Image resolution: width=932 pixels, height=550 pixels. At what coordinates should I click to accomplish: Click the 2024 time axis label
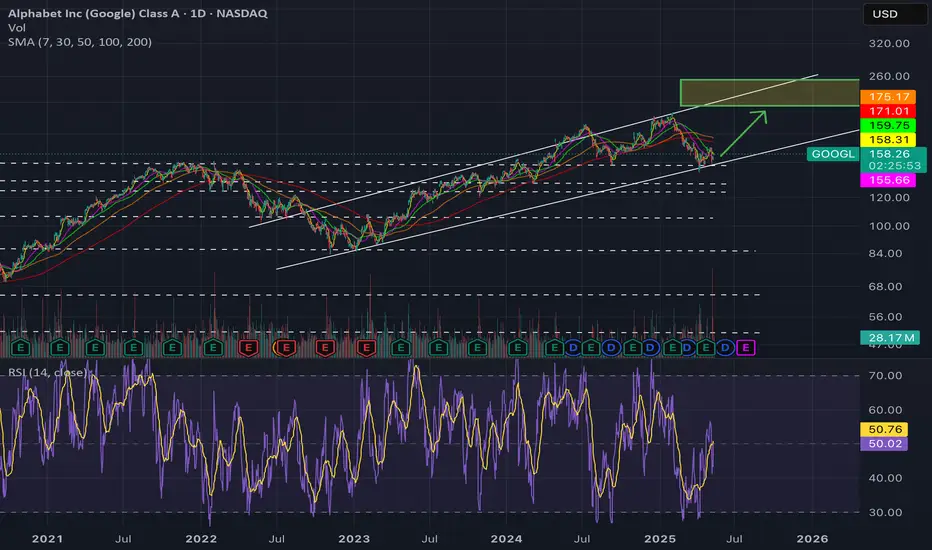506,539
